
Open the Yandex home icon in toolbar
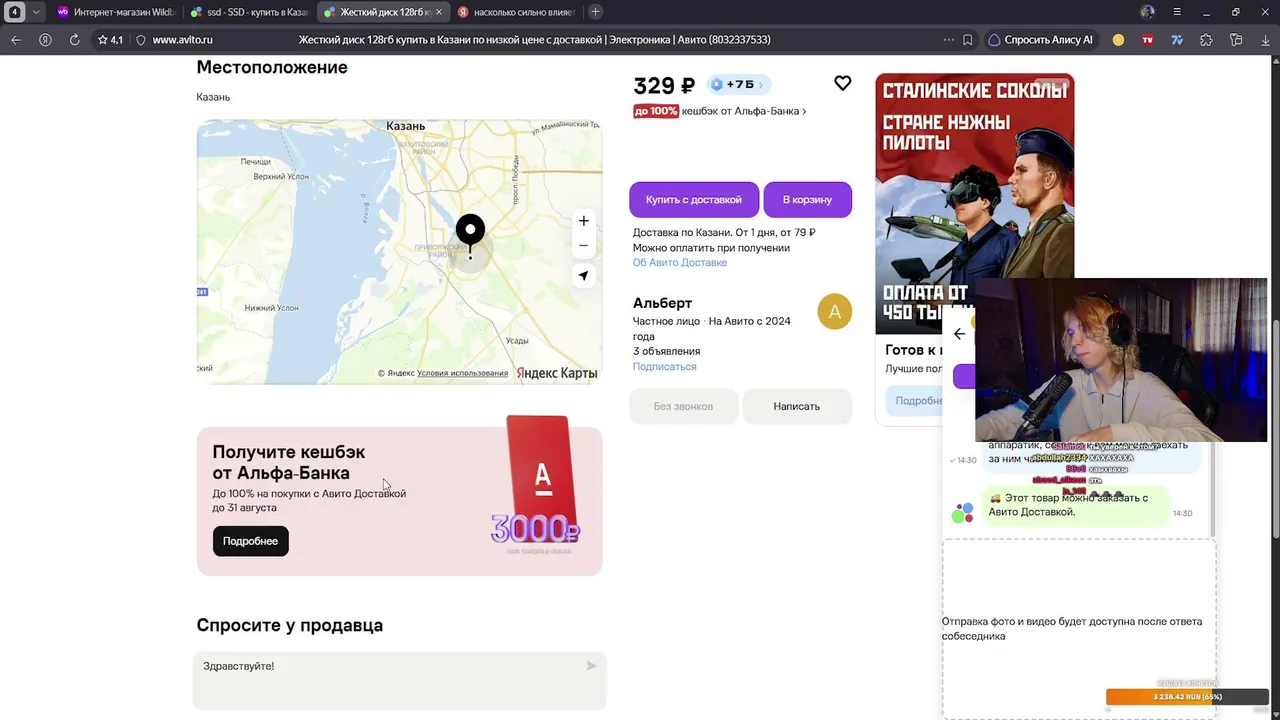tap(45, 40)
